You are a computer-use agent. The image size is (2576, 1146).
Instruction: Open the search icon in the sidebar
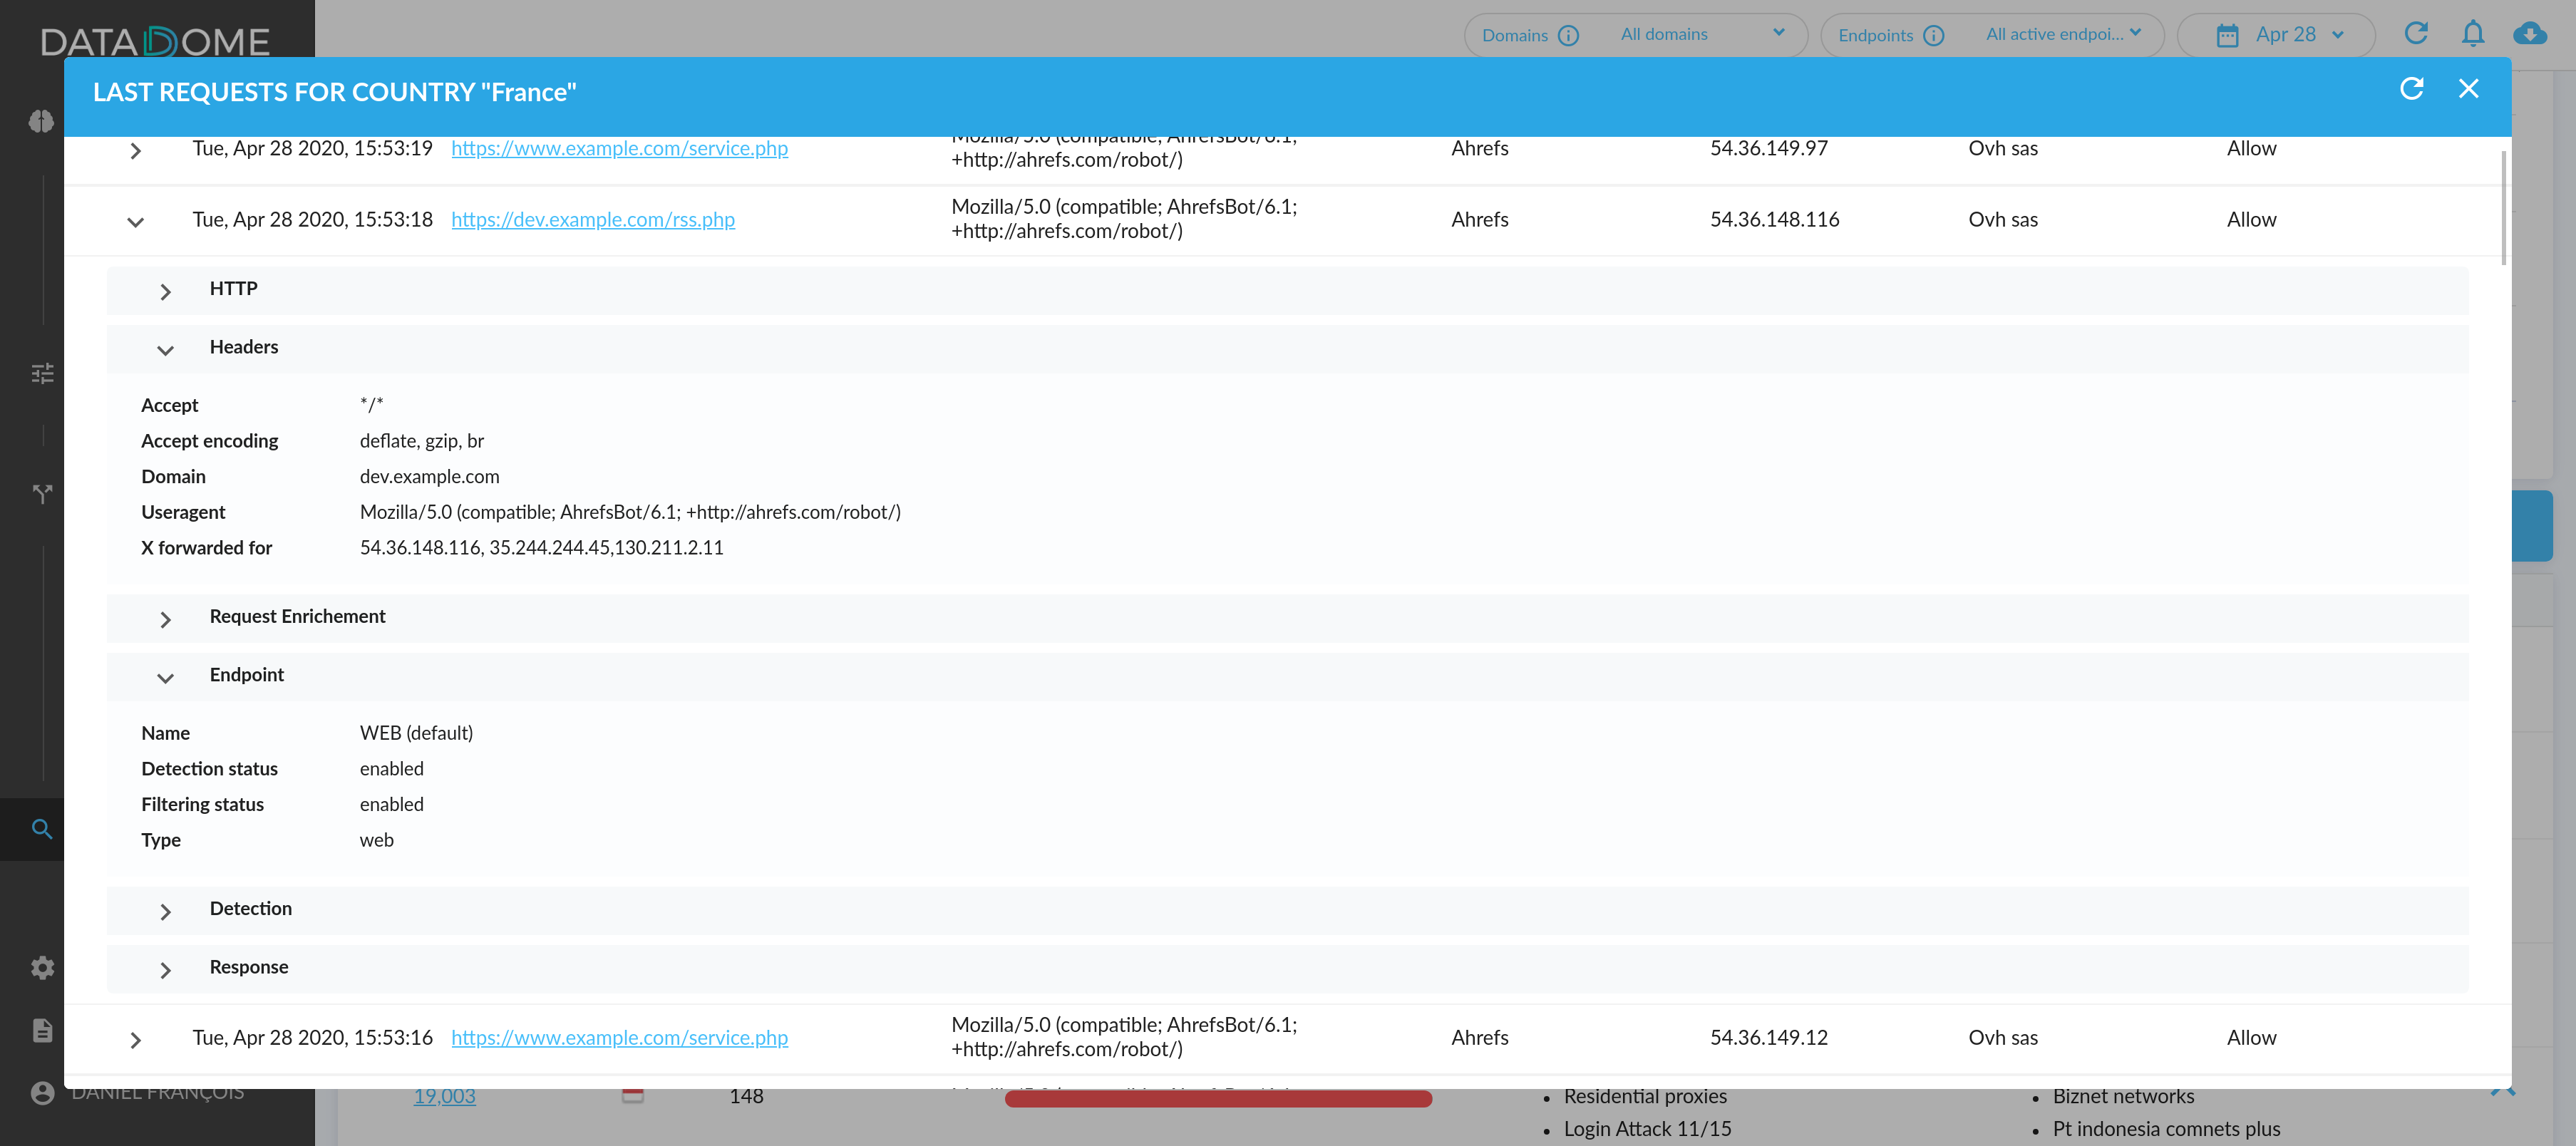point(41,829)
